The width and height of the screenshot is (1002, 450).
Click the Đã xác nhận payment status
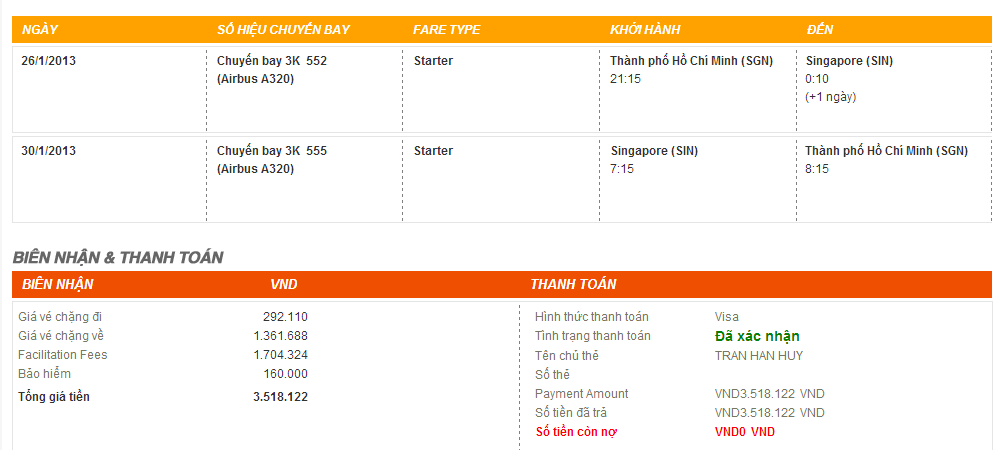757,336
